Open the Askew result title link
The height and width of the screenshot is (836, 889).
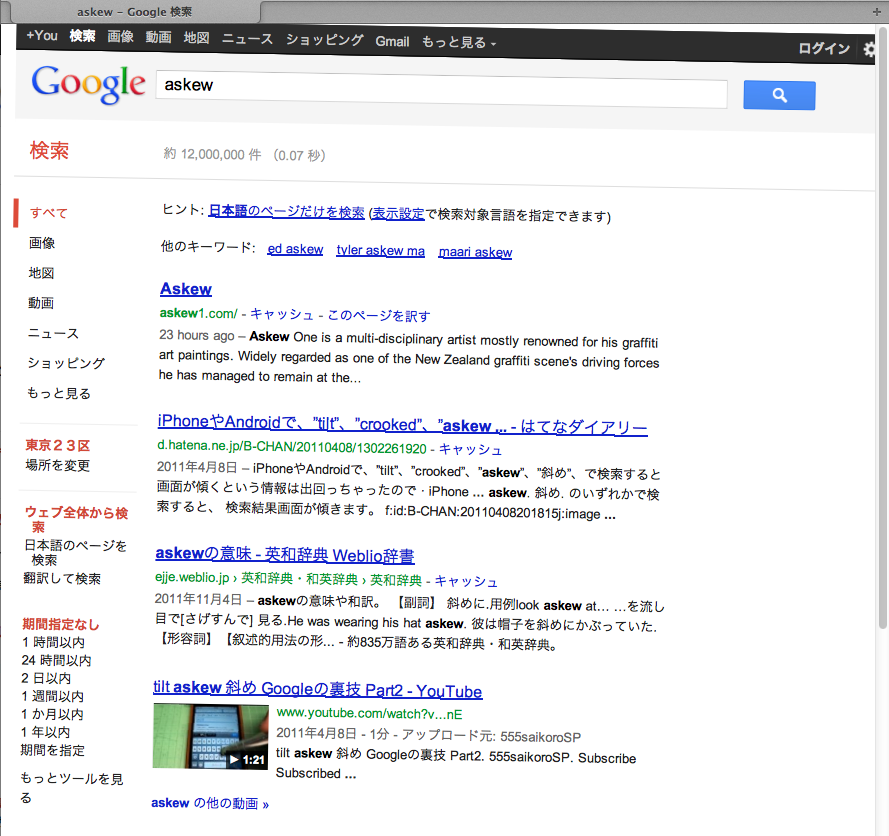point(186,289)
